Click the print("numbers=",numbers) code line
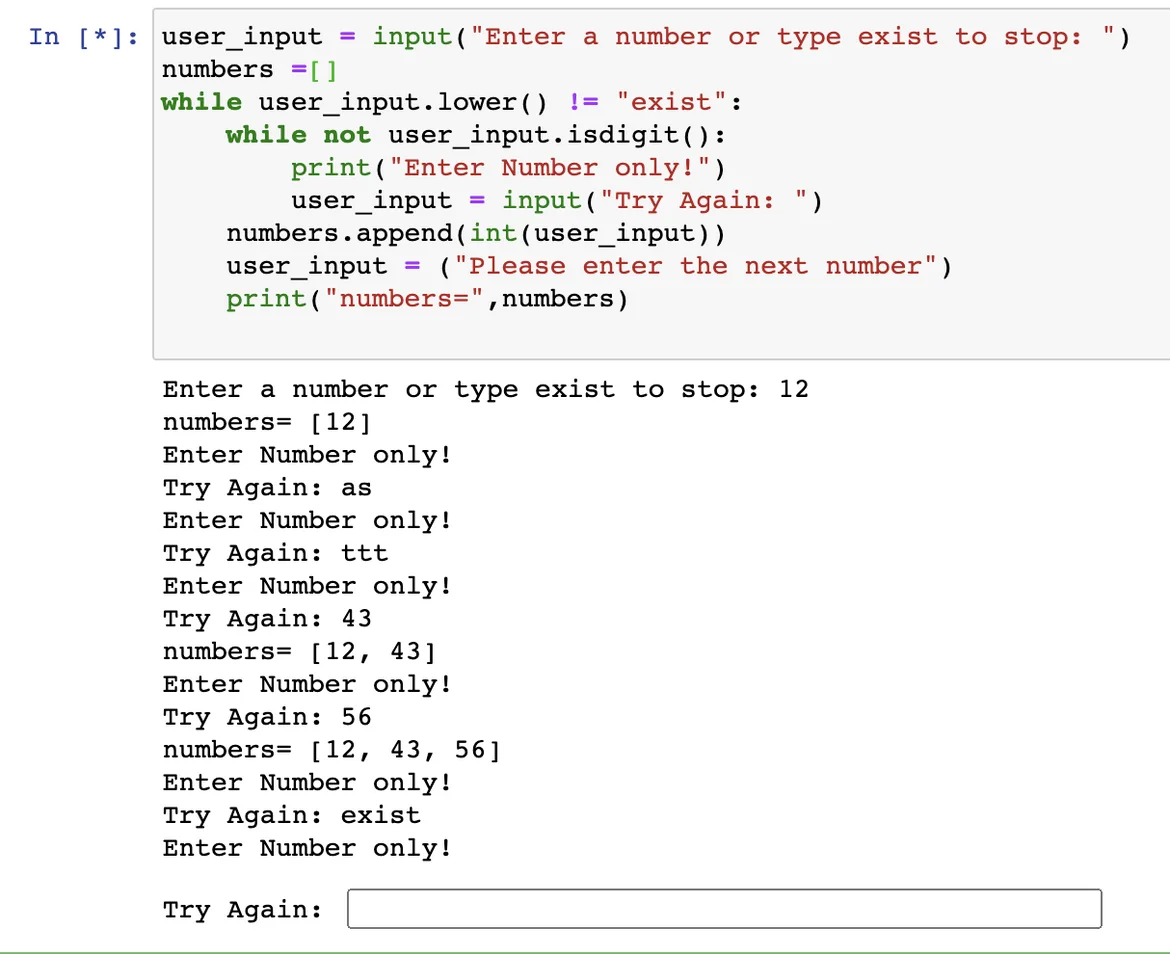This screenshot has height=954, width=1170. pos(426,299)
